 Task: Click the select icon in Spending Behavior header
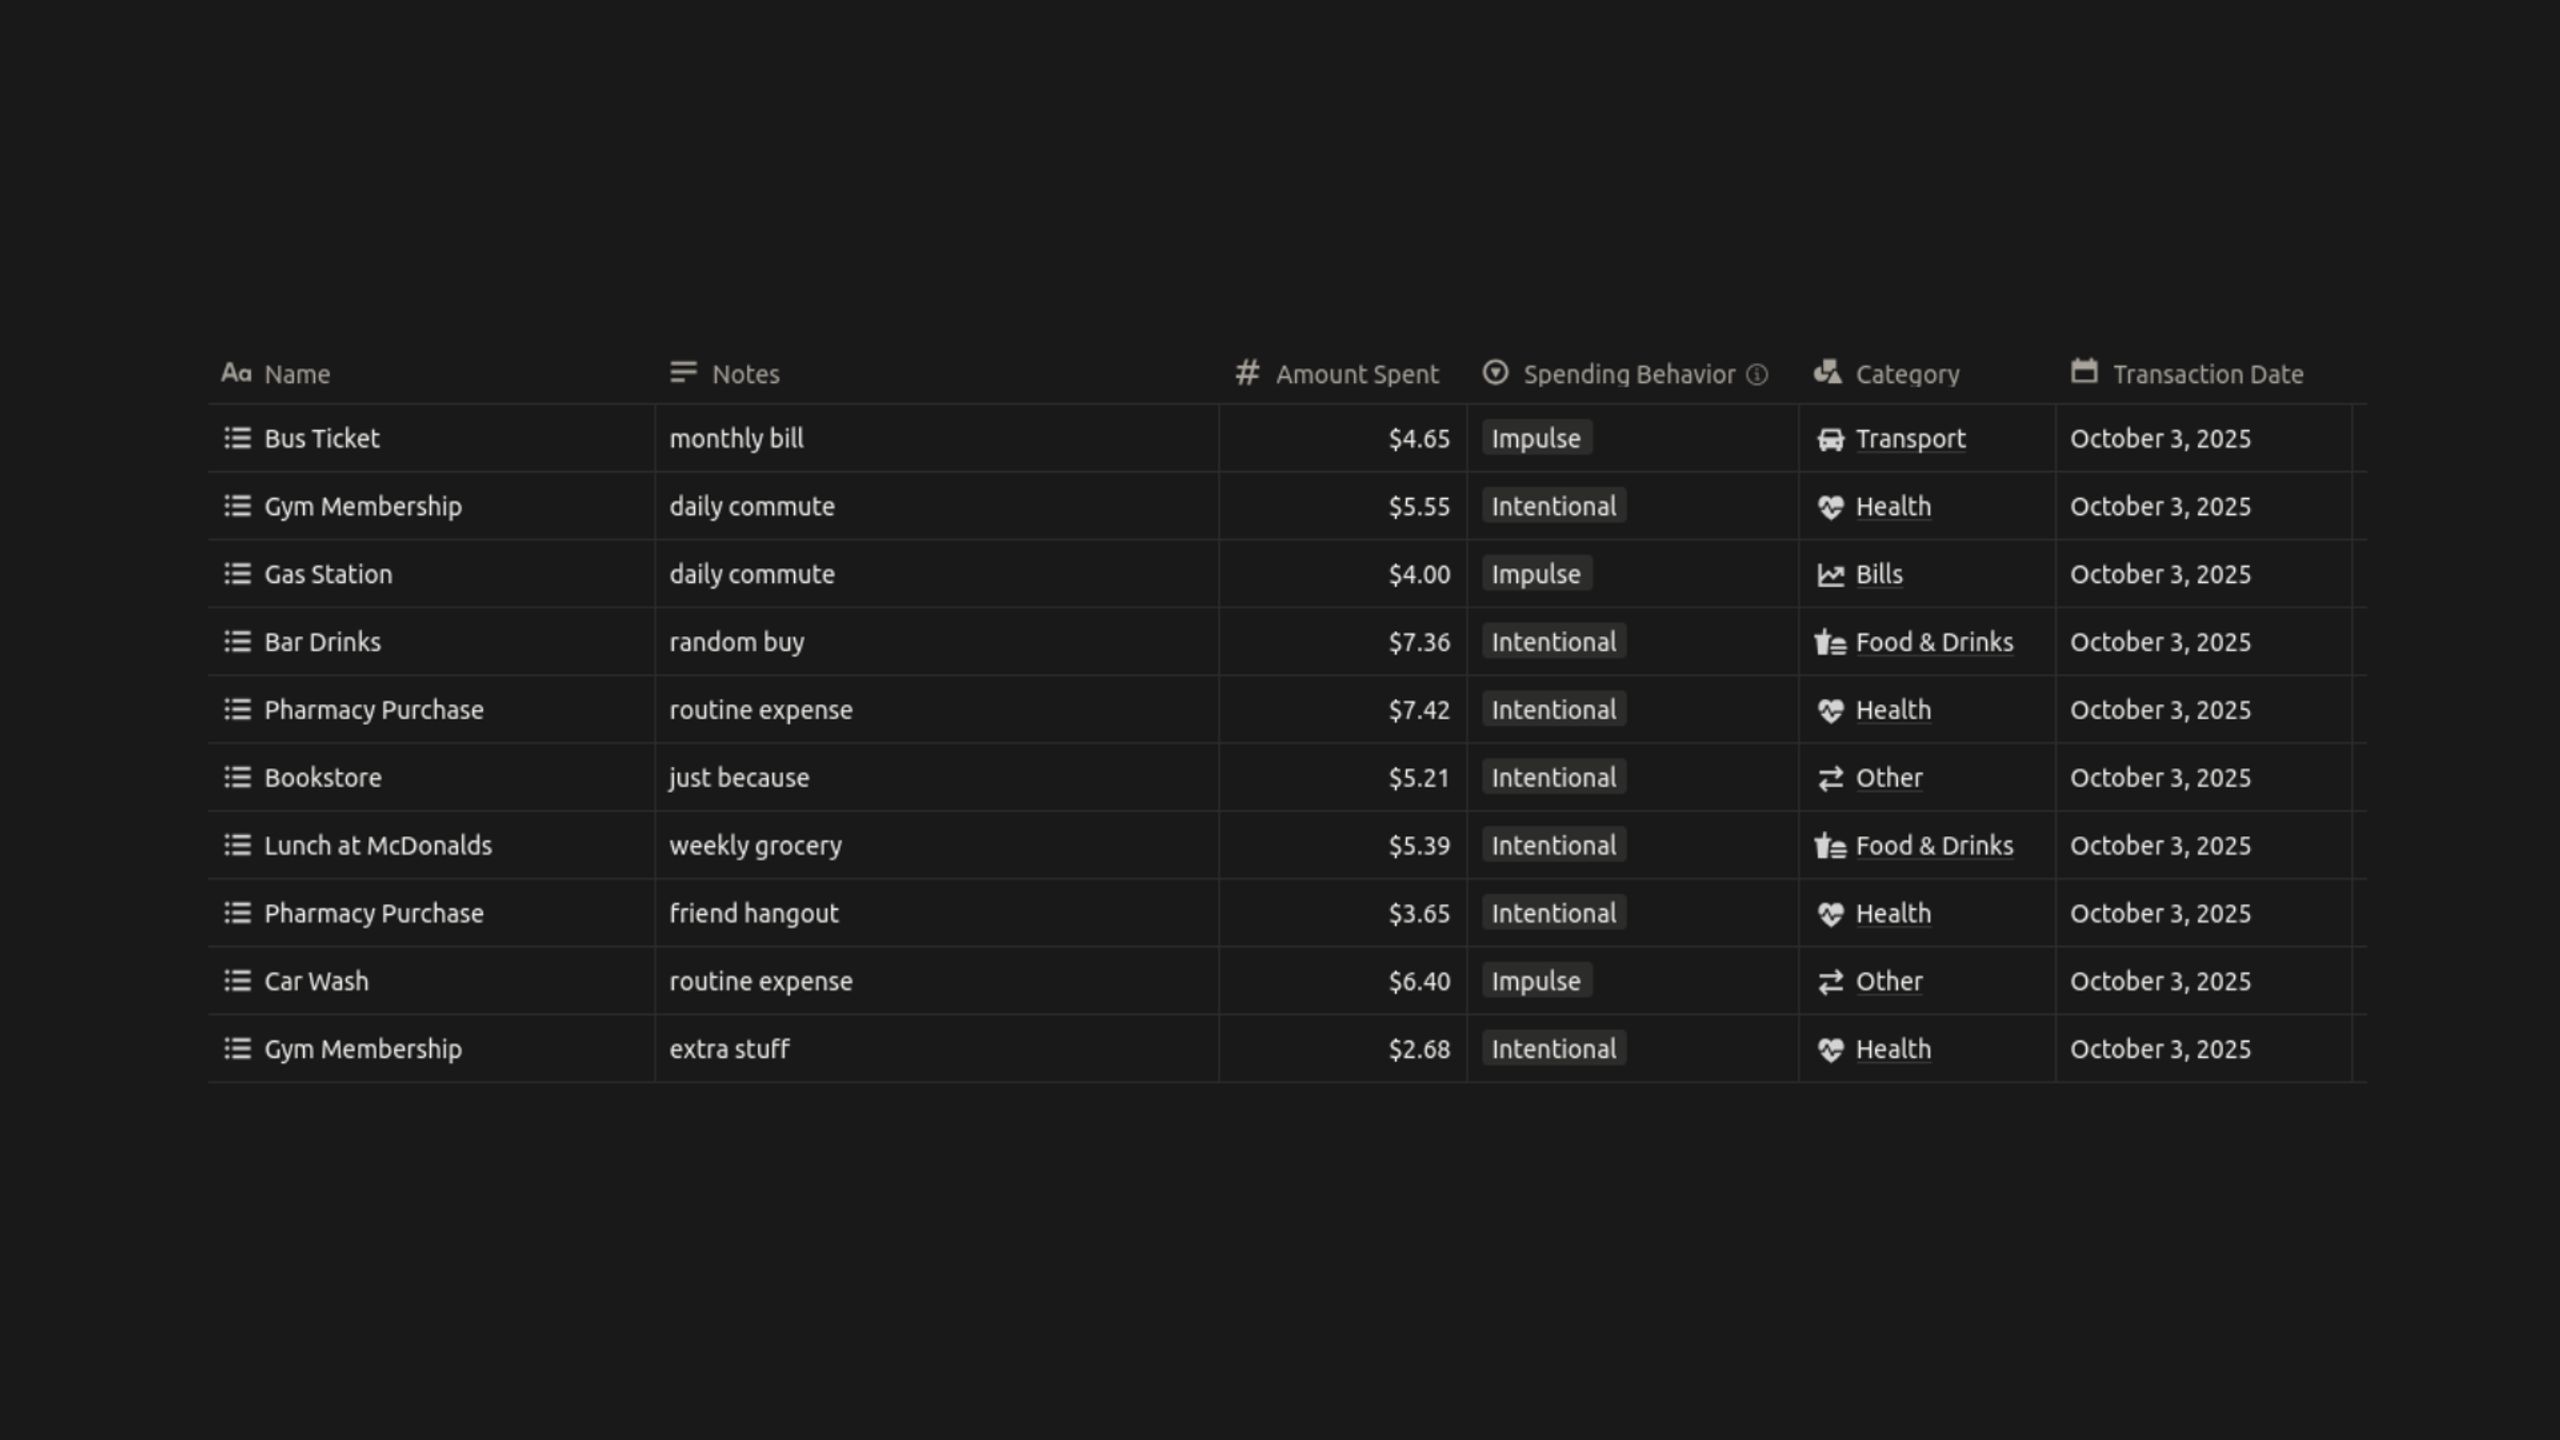click(1495, 373)
